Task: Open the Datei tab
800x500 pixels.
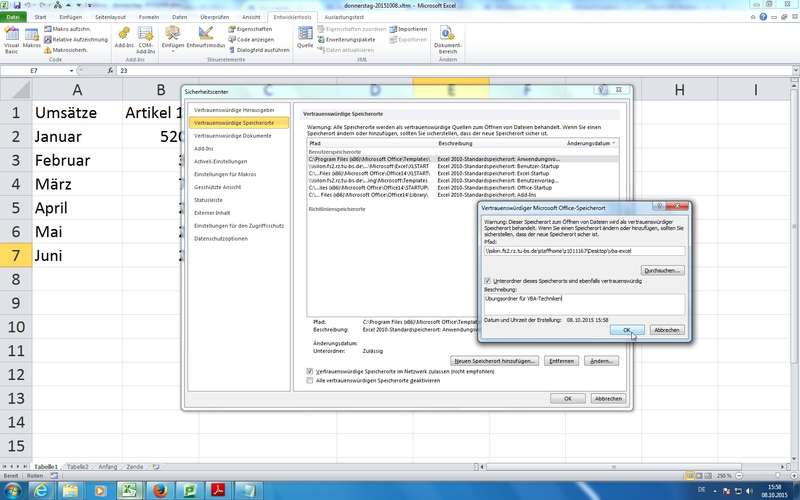Action: [x=13, y=17]
